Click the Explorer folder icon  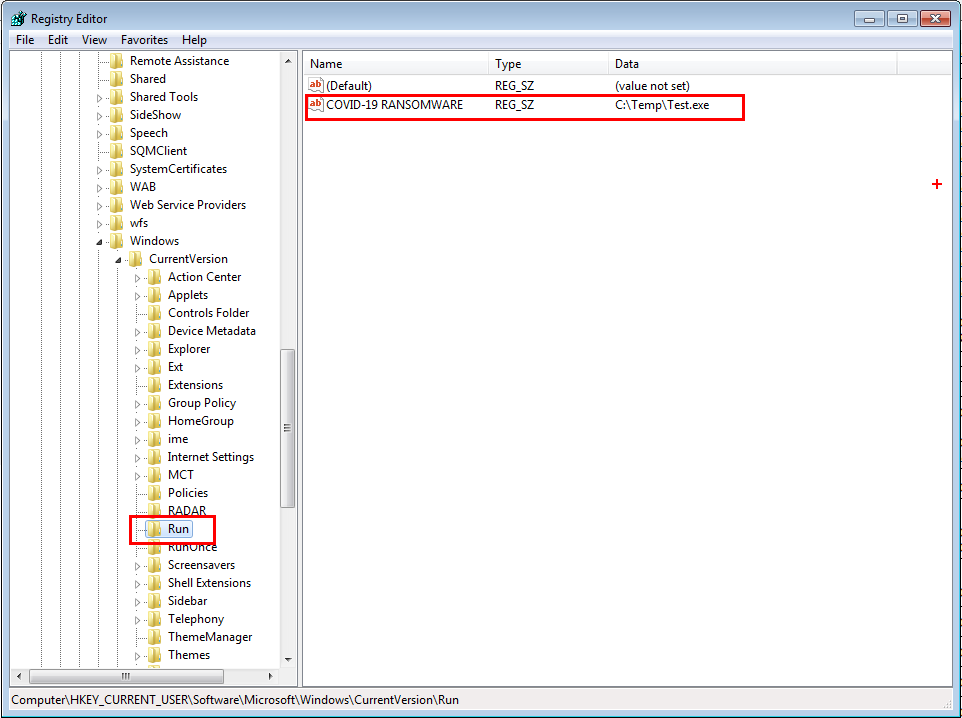(x=155, y=349)
